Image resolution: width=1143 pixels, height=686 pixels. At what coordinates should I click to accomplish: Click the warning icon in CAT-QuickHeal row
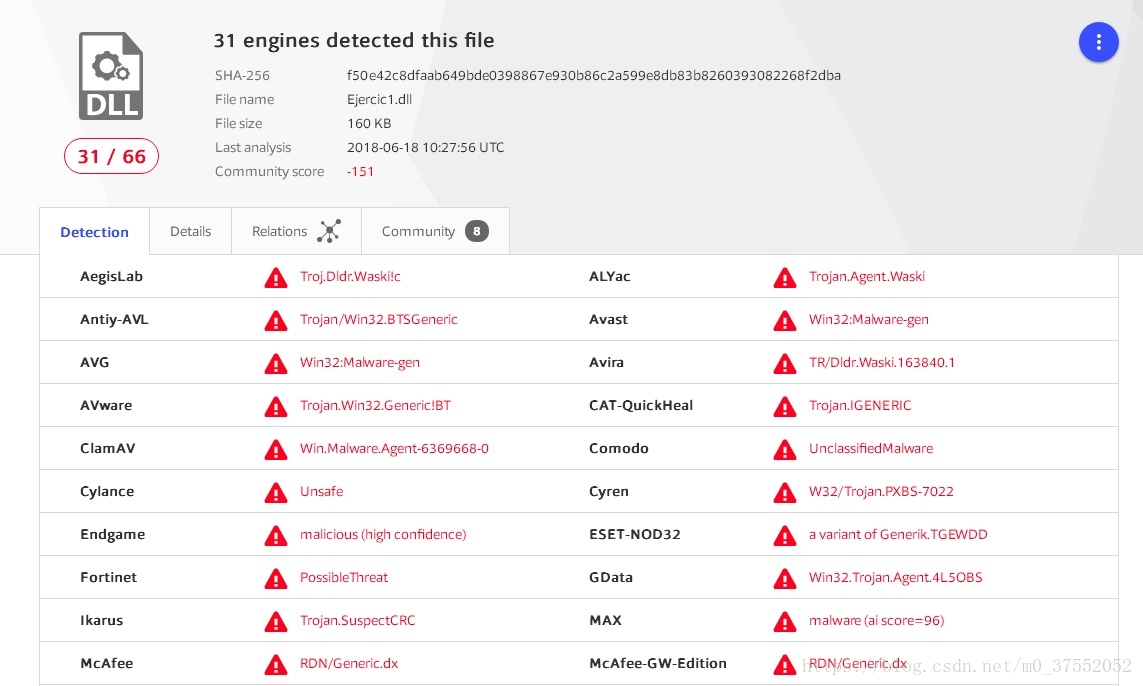tap(784, 407)
